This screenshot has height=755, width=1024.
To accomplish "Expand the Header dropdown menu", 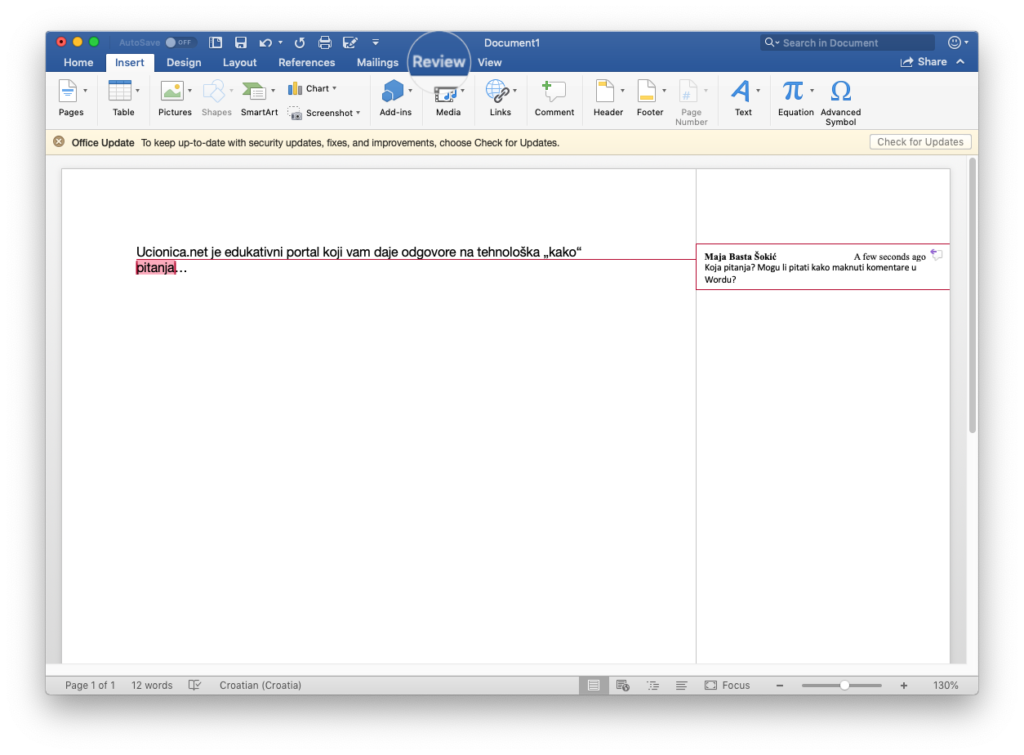I will 622,91.
